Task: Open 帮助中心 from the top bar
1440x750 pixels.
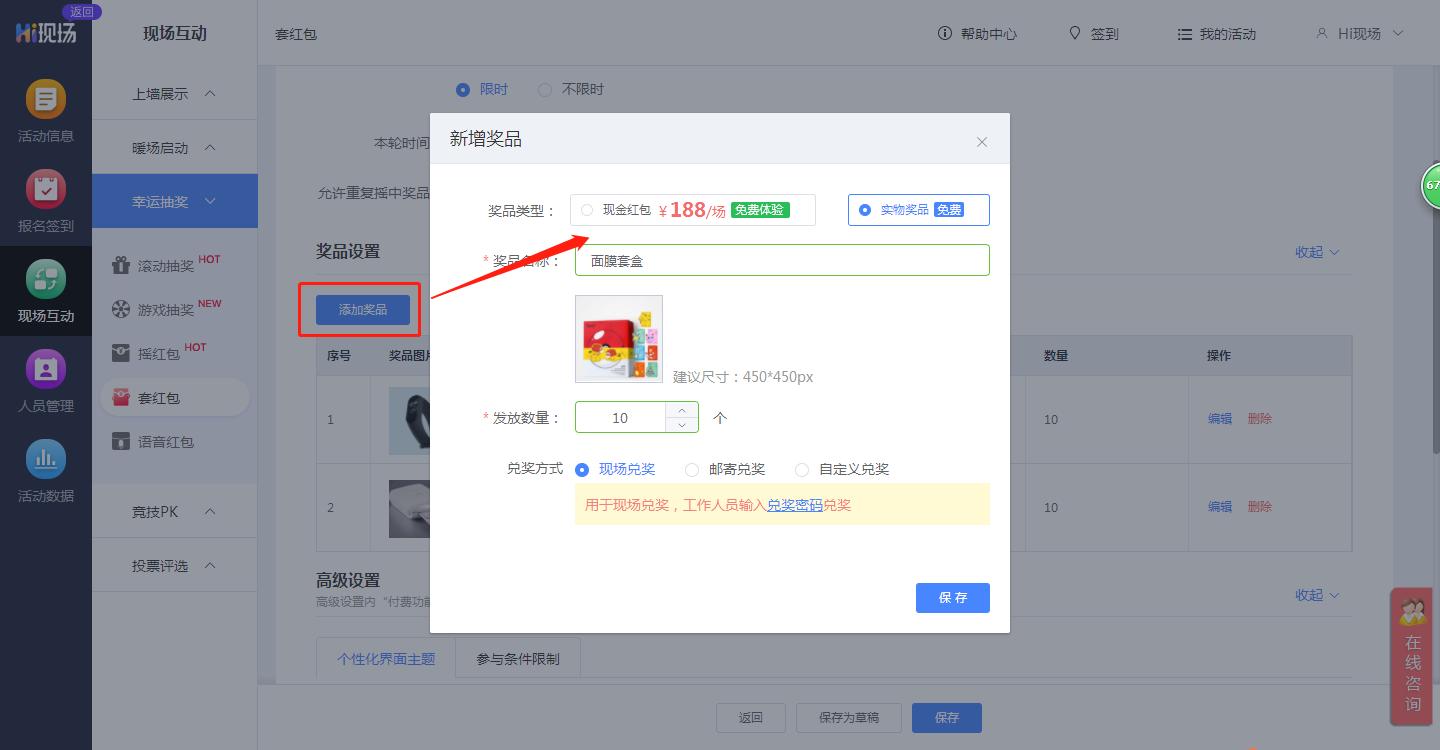Action: tap(977, 33)
